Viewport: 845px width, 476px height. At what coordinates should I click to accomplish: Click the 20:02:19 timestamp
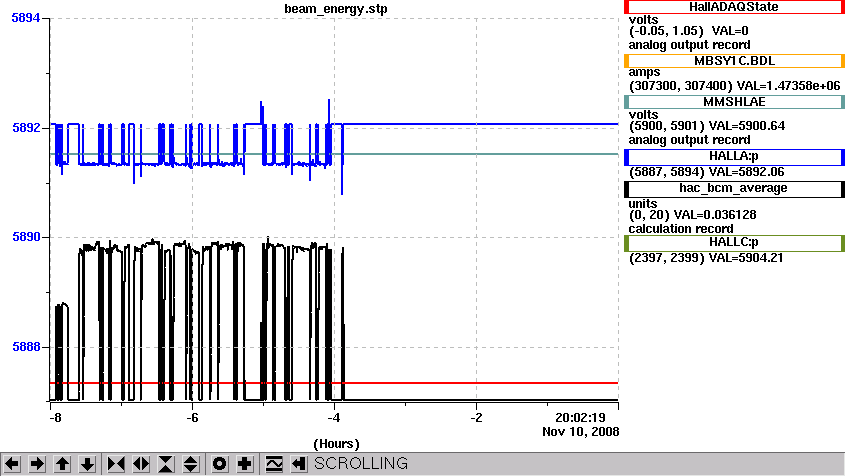point(580,418)
